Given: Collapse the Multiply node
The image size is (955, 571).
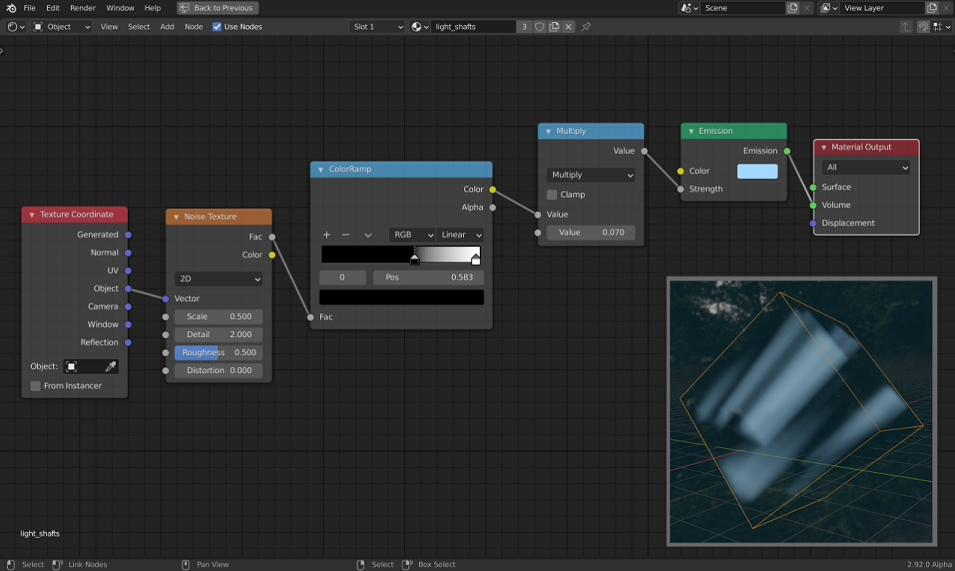Looking at the screenshot, I should coord(548,131).
